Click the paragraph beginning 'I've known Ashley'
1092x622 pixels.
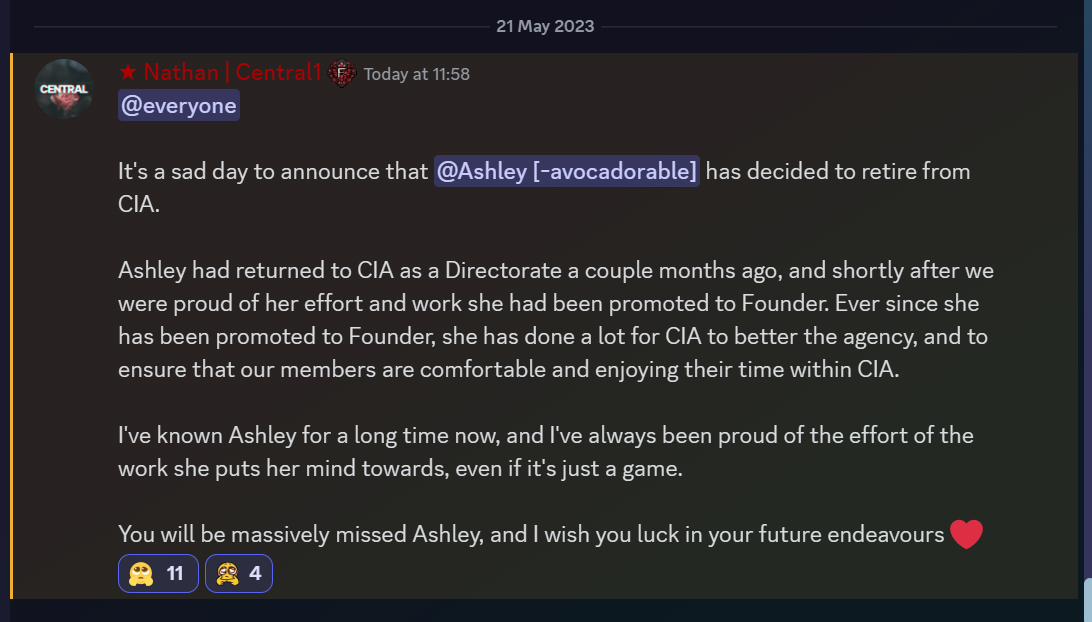(x=546, y=451)
